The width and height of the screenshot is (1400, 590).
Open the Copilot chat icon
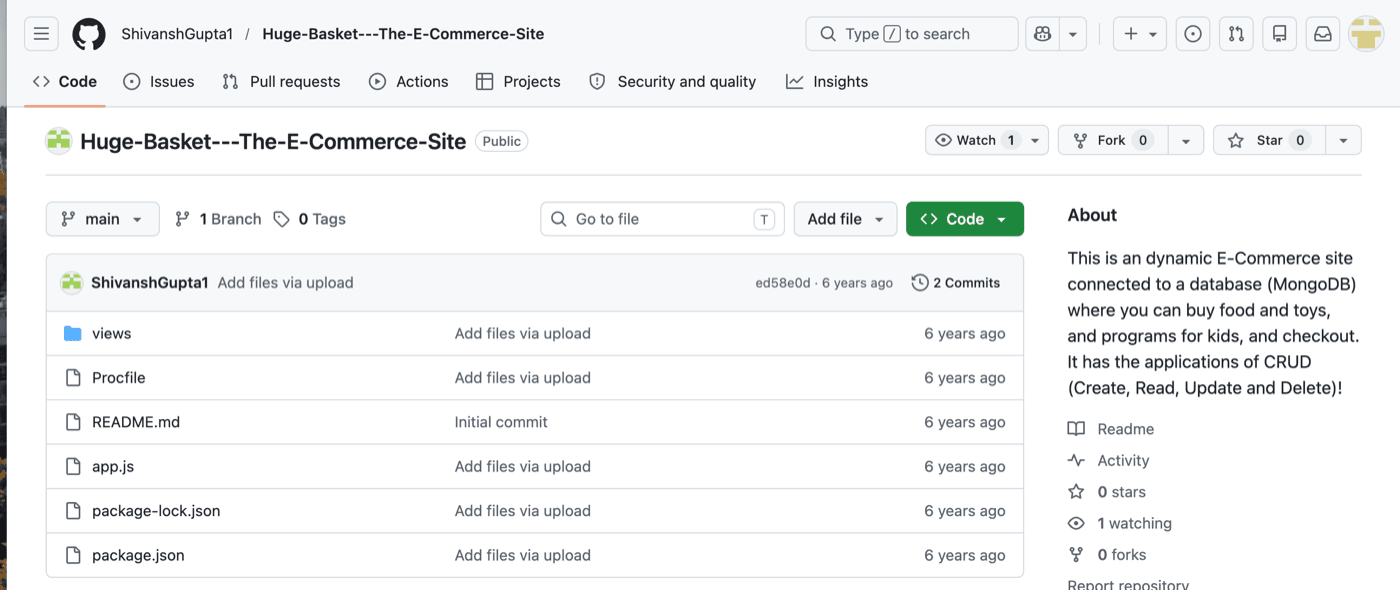(1043, 34)
